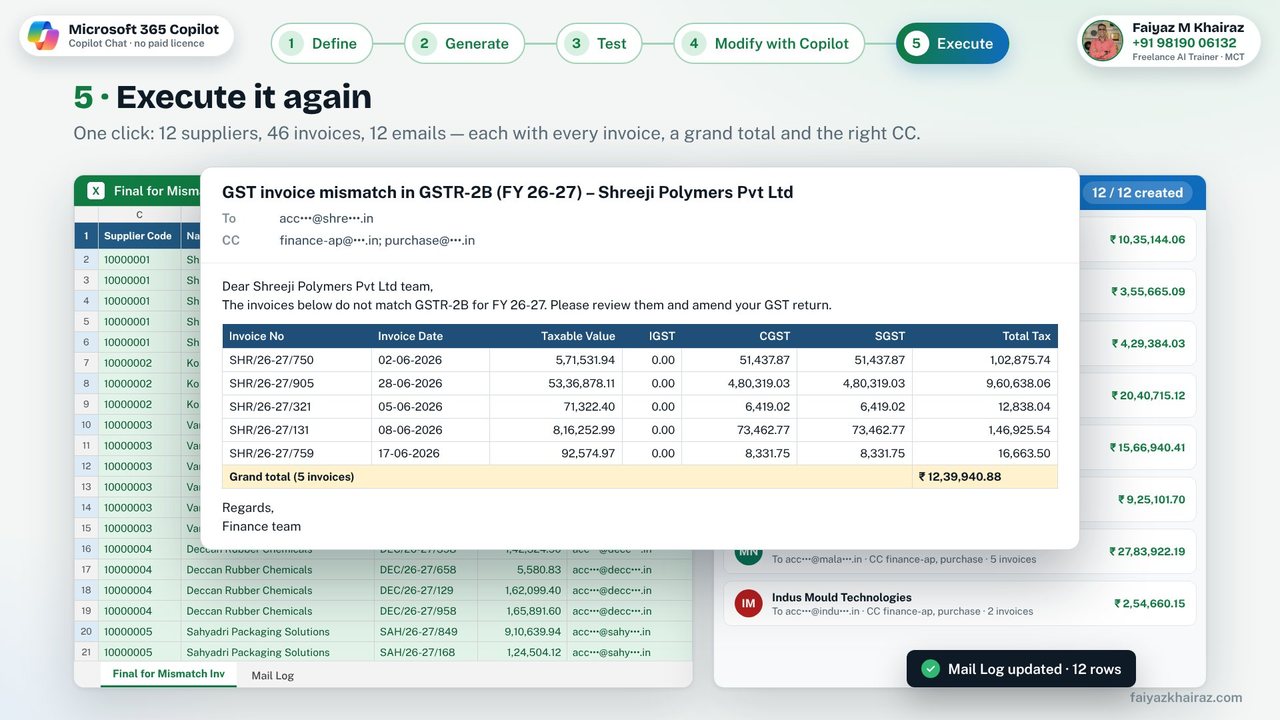Jump to step 3 Test
Viewport: 1280px width, 720px height.
coord(599,43)
